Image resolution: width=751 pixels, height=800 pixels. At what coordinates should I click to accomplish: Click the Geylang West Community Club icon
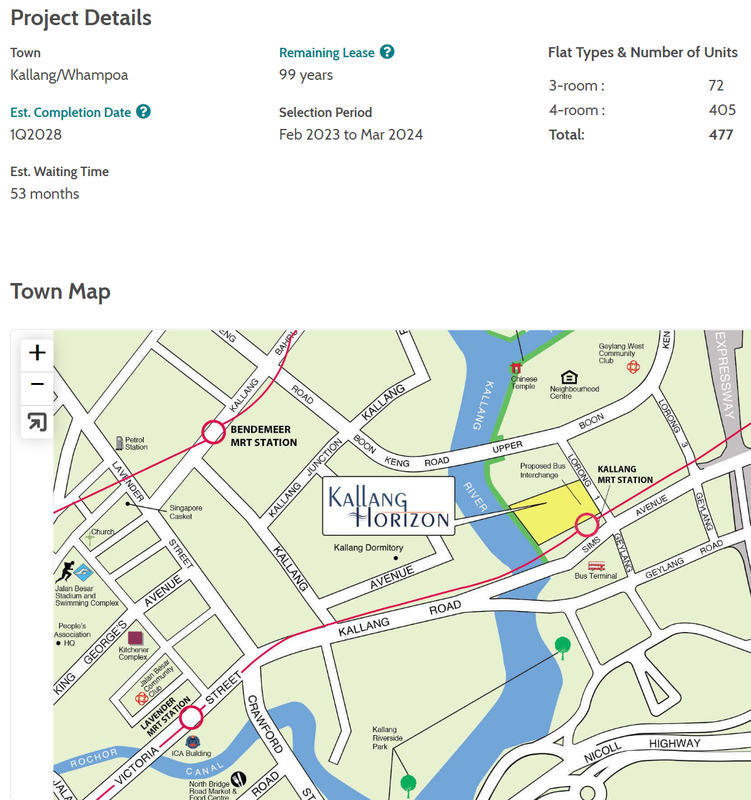click(x=633, y=367)
